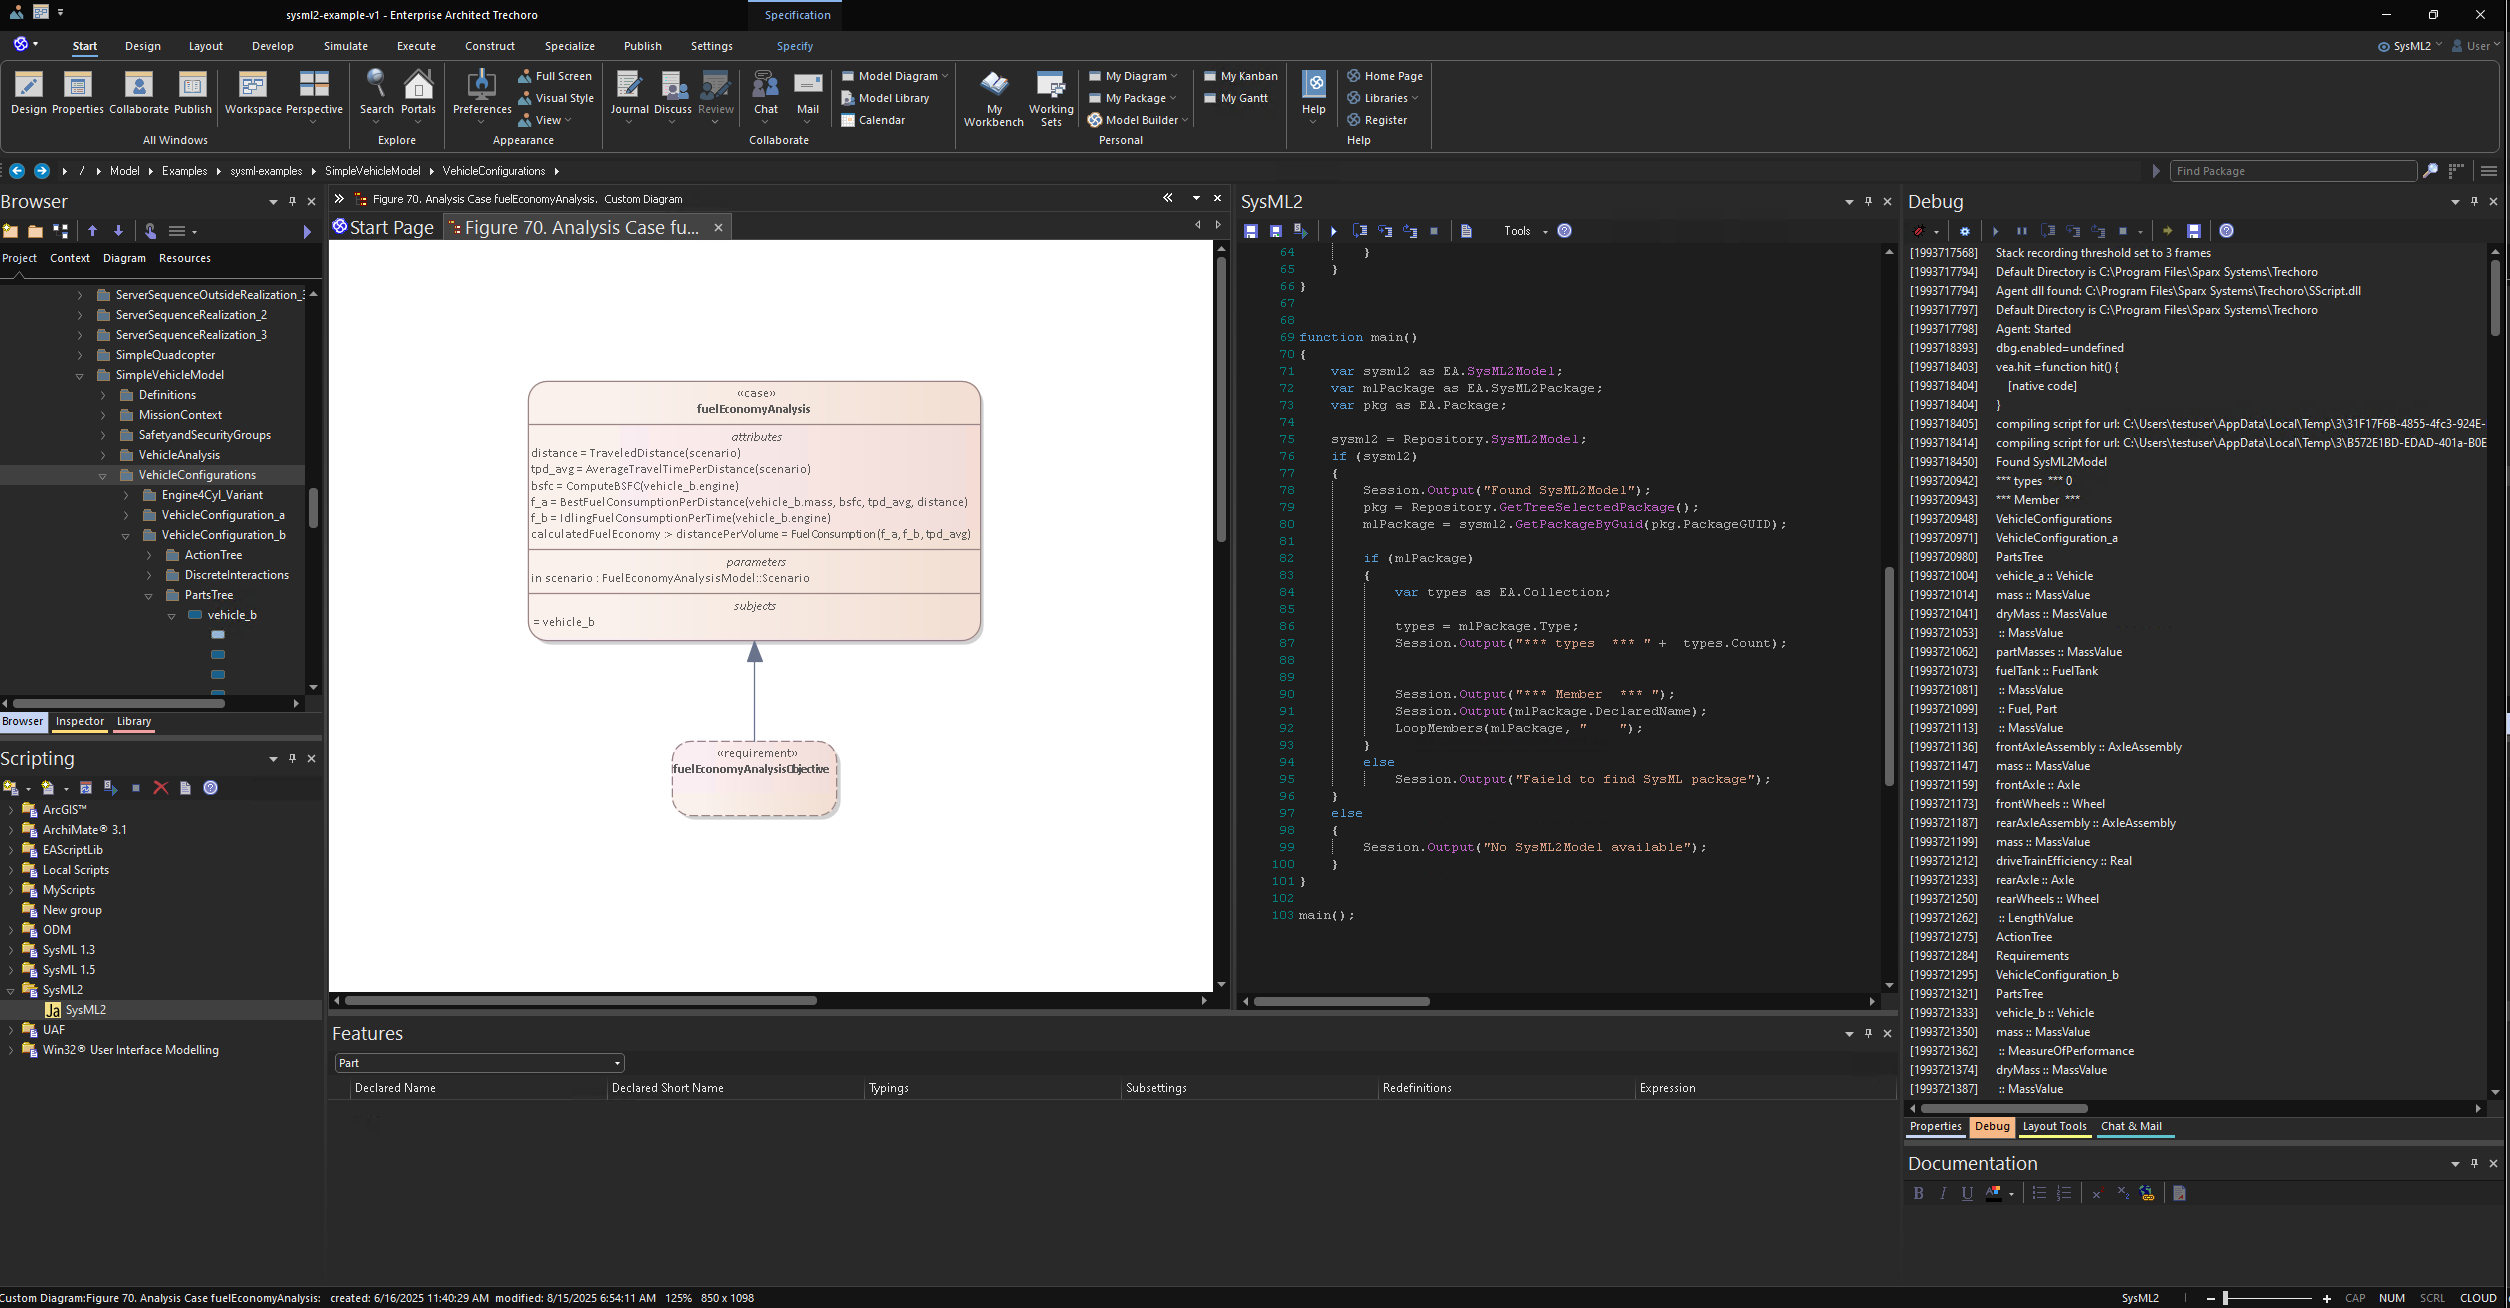Click the Step Into debug icon
This screenshot has width=2510, height=1308.
tap(2072, 231)
